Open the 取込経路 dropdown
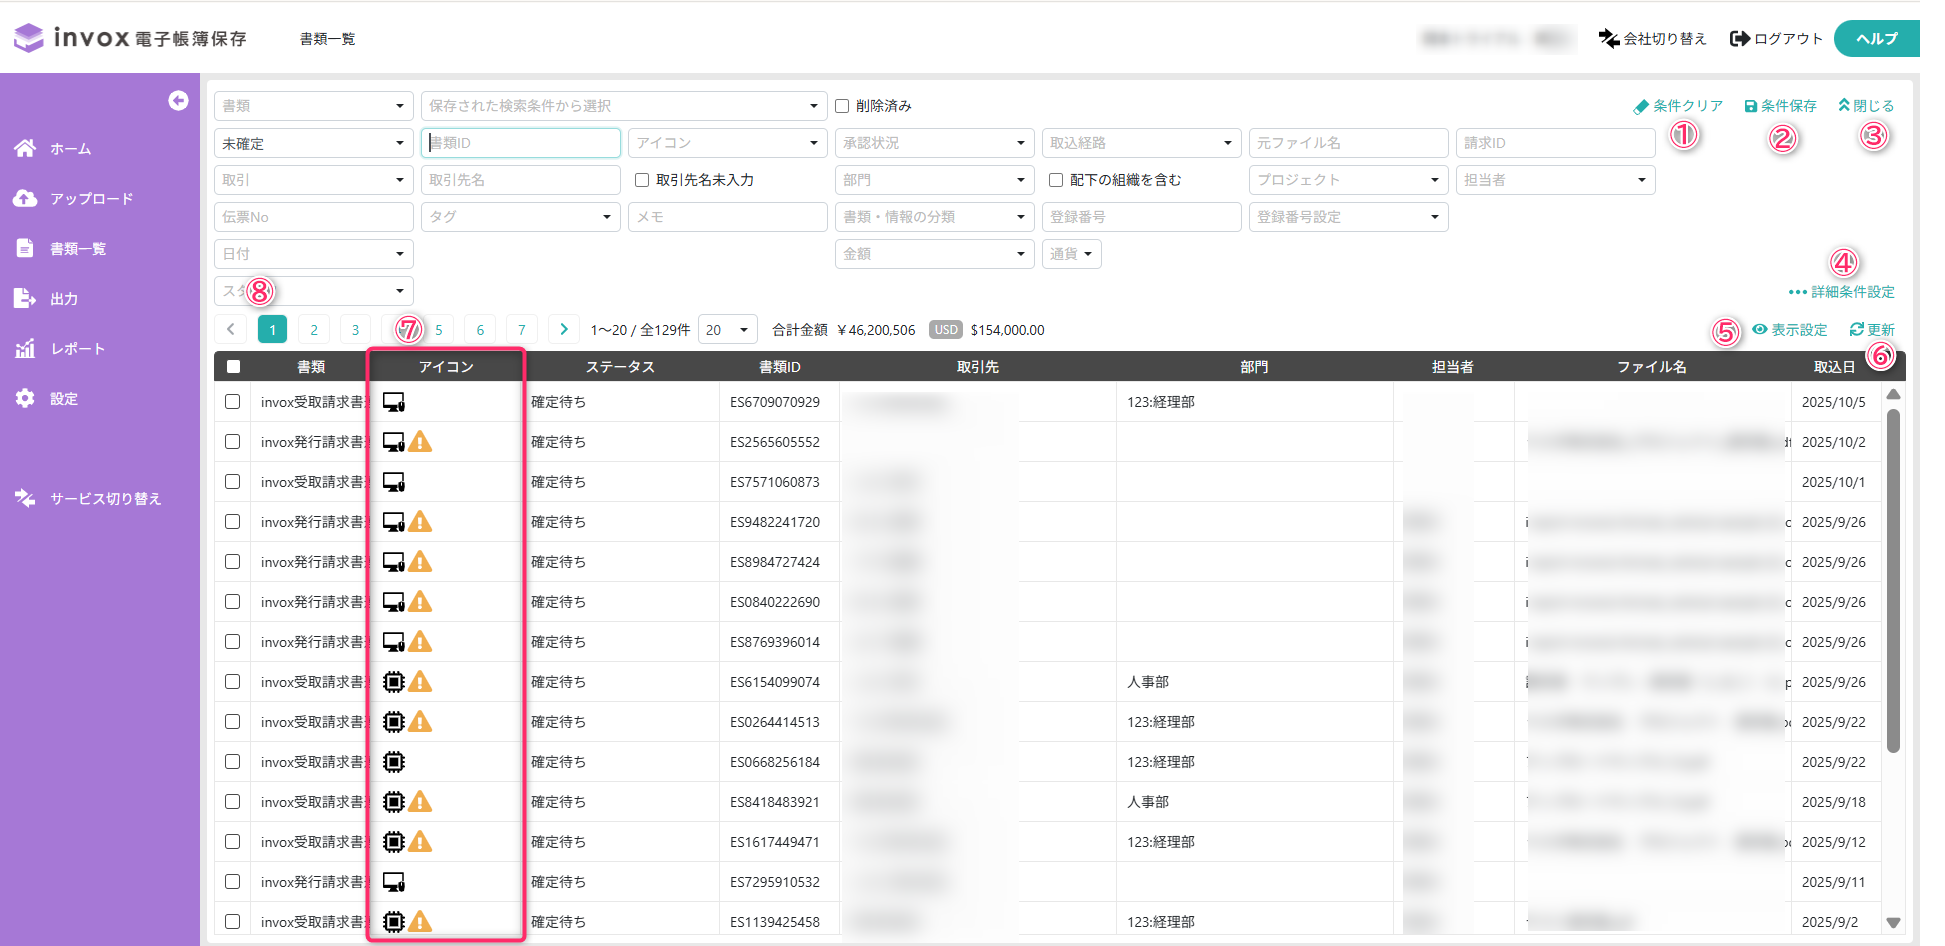1945x946 pixels. click(x=1140, y=143)
